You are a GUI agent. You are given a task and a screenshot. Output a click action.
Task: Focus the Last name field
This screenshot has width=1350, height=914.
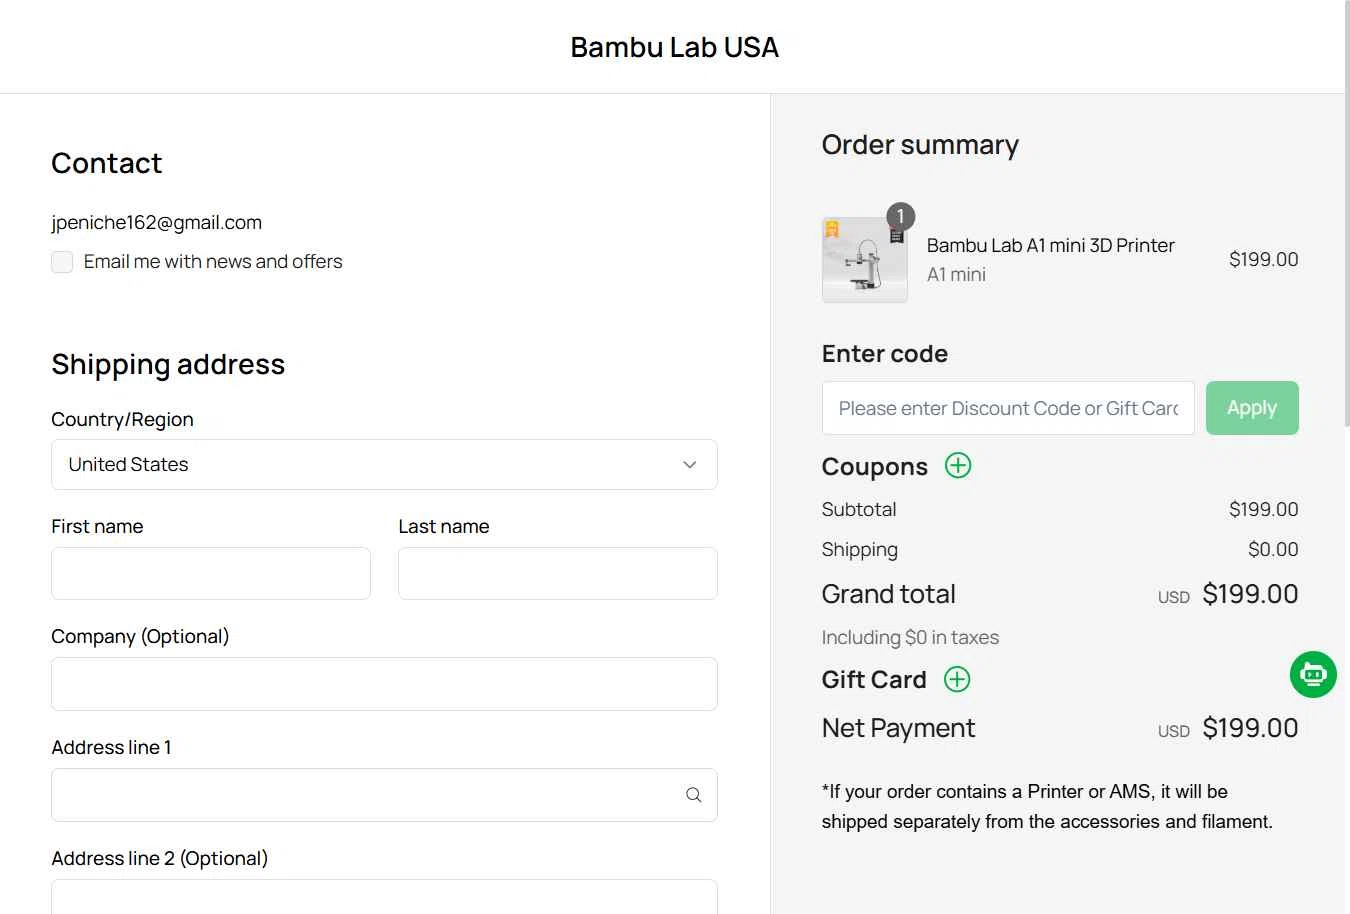(557, 573)
